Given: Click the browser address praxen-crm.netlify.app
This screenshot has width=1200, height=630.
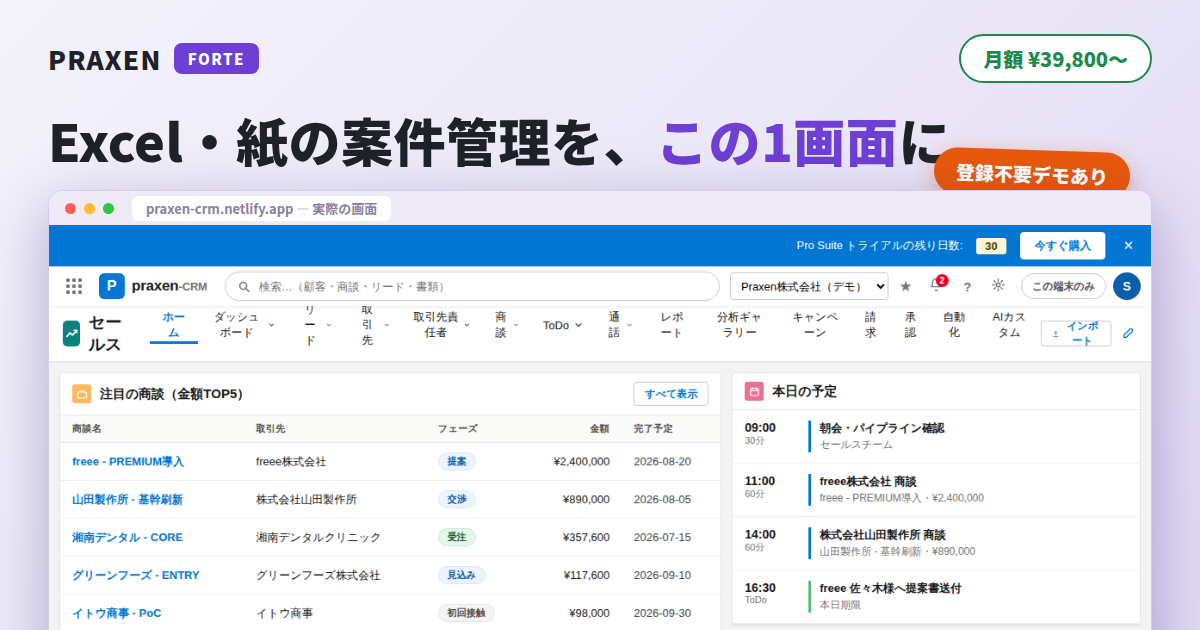Looking at the screenshot, I should coord(219,209).
